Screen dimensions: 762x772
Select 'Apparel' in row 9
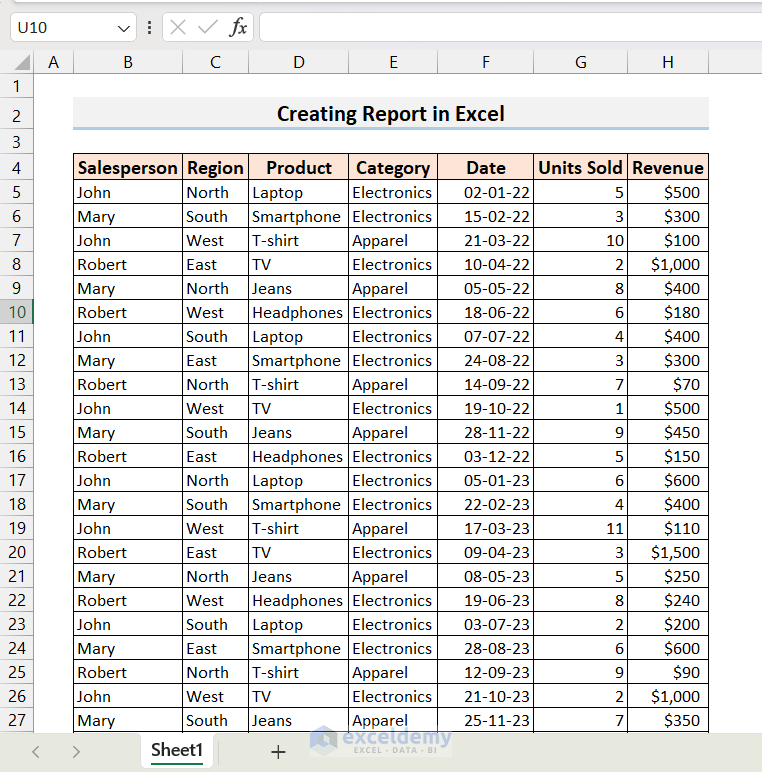point(393,288)
